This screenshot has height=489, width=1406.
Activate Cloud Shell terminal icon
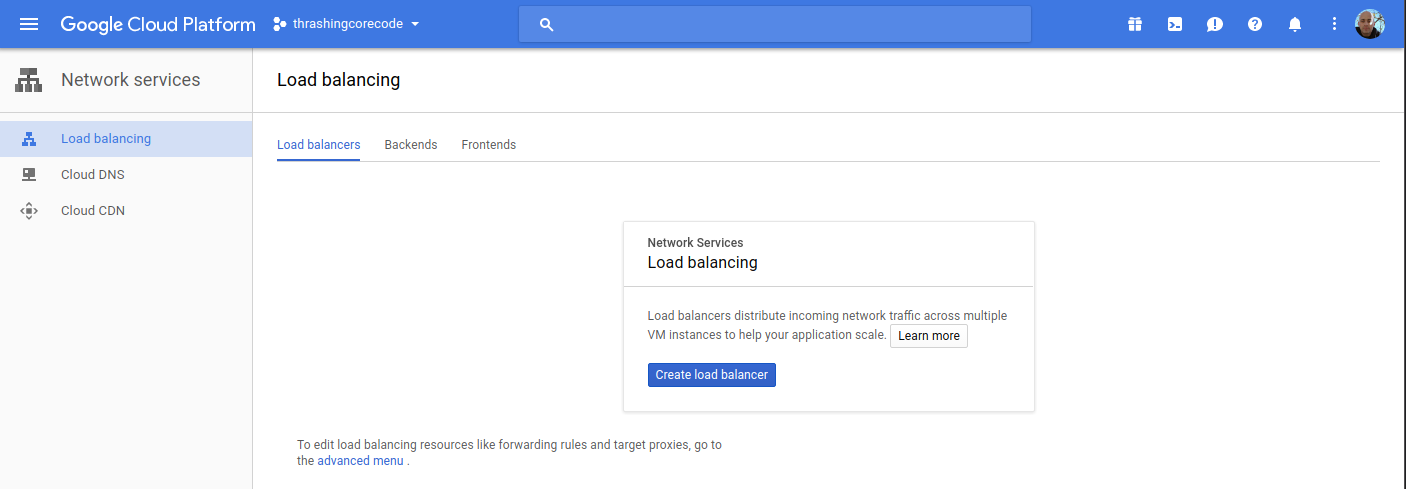[x=1175, y=24]
